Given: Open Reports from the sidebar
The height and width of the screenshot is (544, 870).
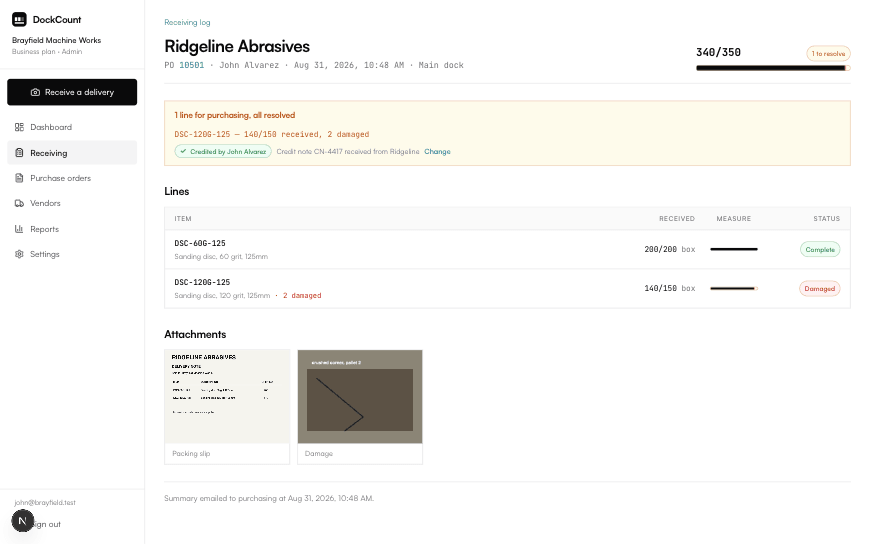Looking at the screenshot, I should click(x=72, y=229).
